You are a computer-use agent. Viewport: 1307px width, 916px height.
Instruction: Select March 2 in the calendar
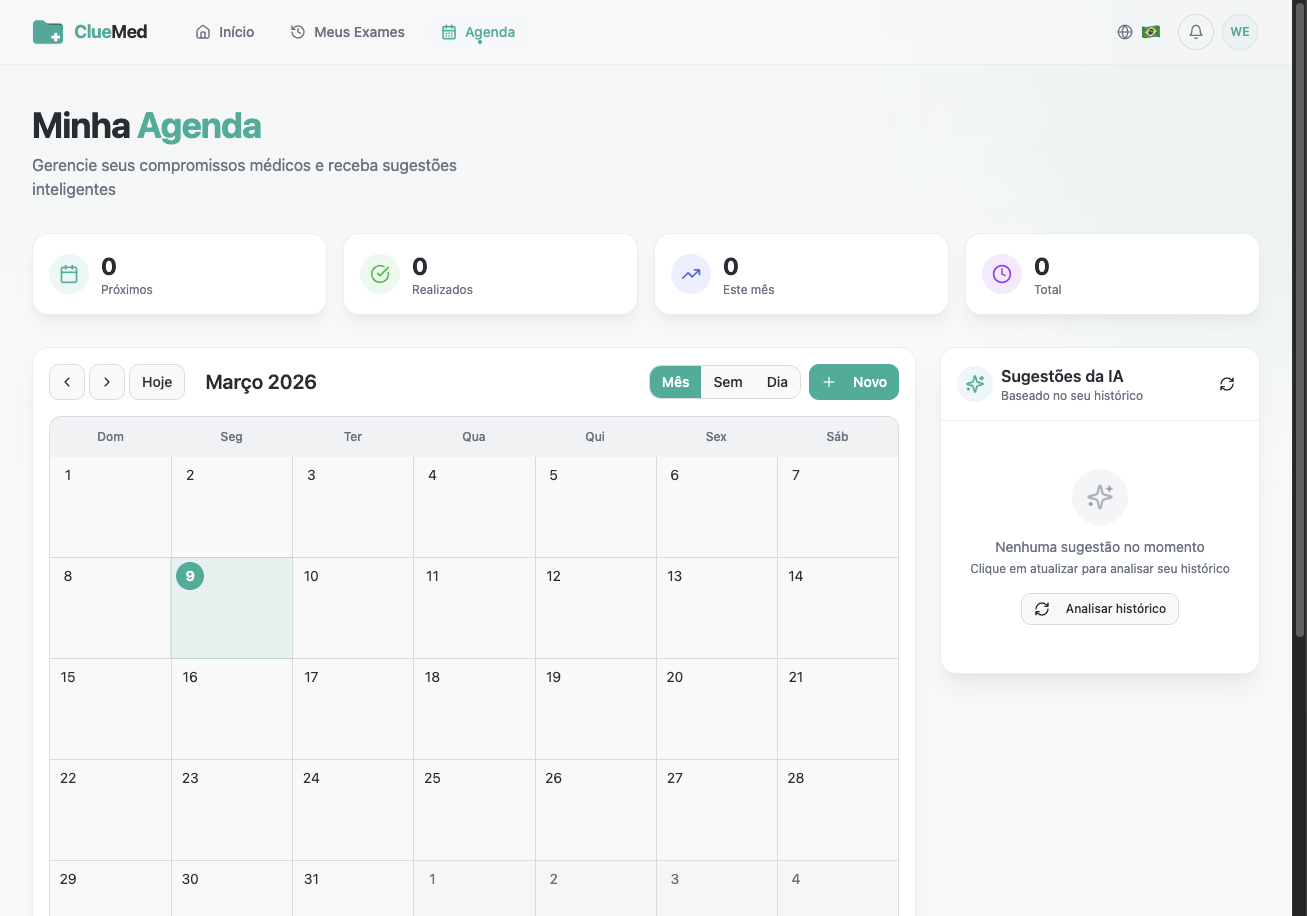coord(232,507)
